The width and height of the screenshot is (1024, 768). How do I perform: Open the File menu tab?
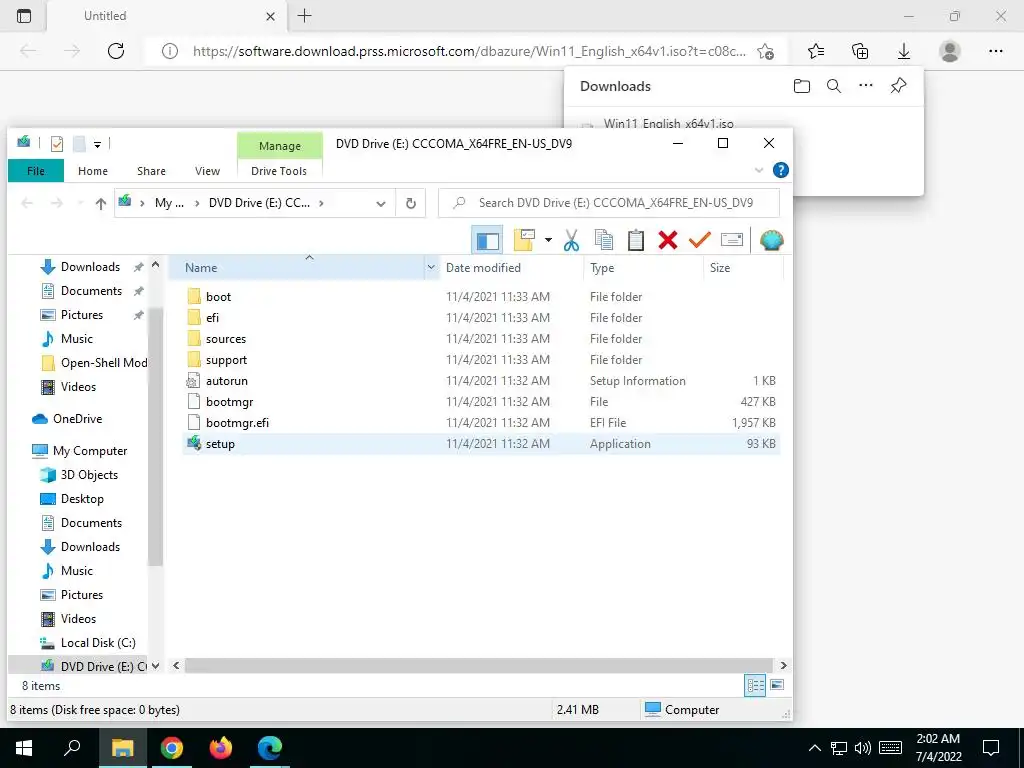pyautogui.click(x=36, y=170)
